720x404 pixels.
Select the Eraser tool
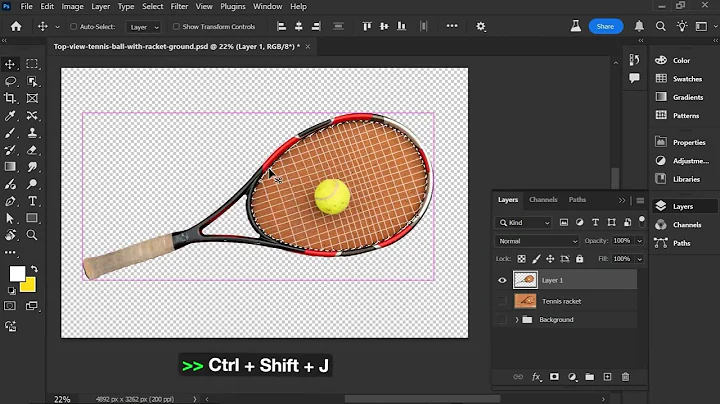pyautogui.click(x=32, y=150)
